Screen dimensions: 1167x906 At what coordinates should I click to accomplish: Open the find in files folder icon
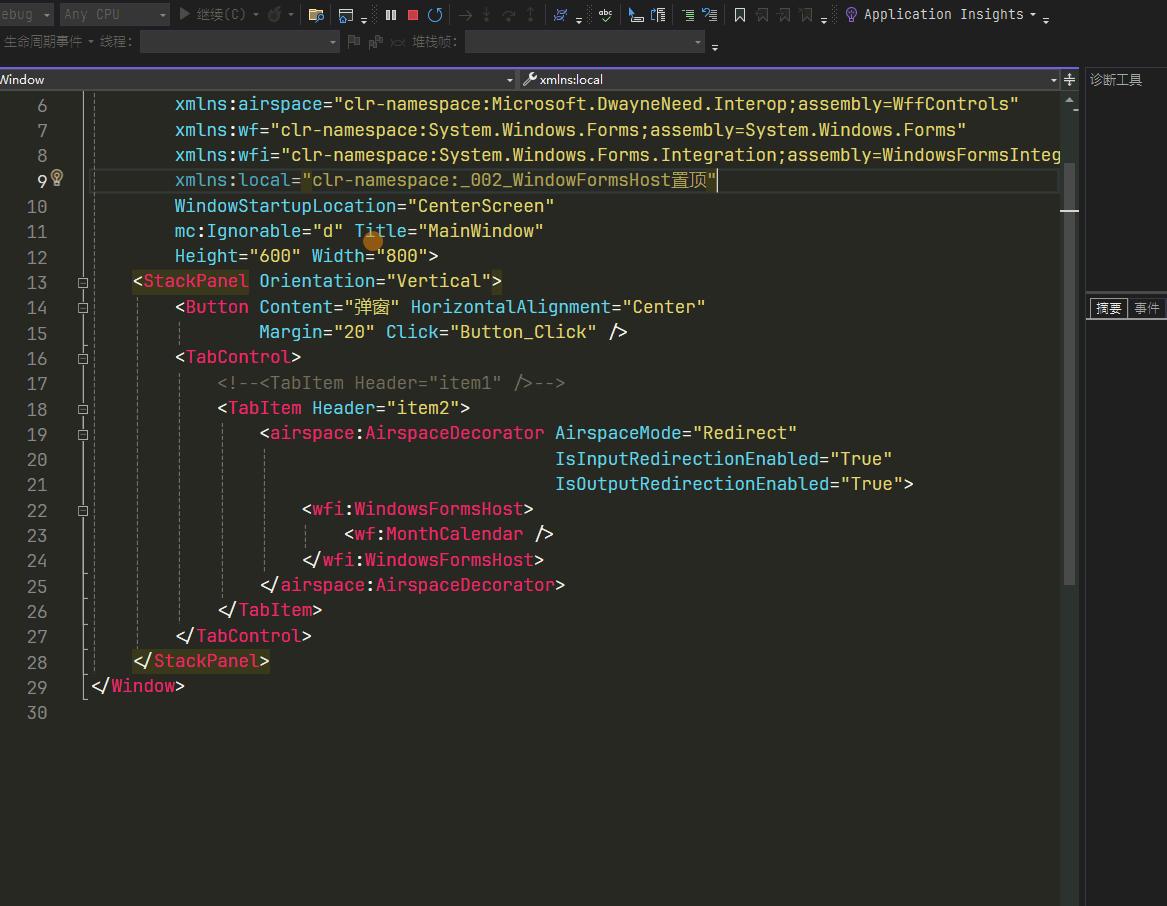point(316,14)
